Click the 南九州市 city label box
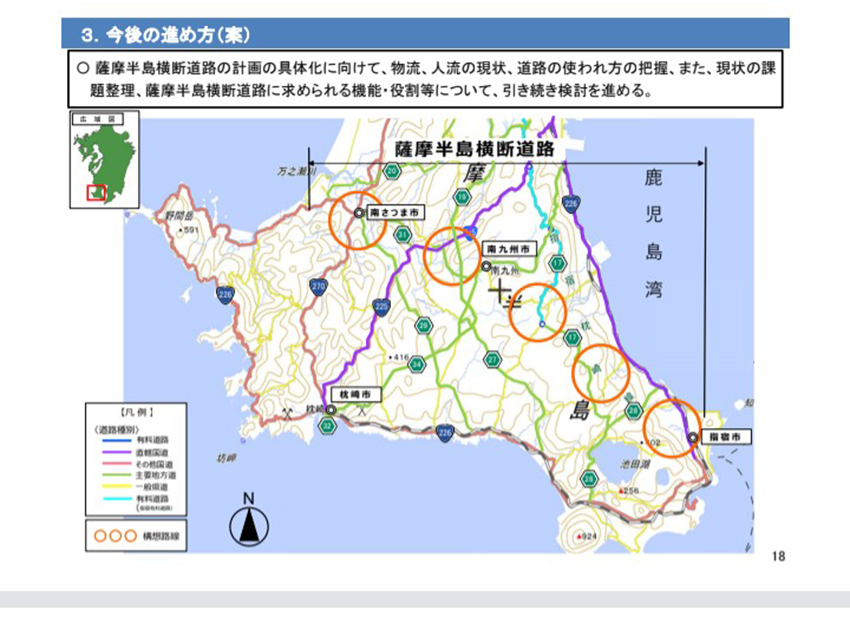Screen dimensions: 850x643 (x=509, y=249)
